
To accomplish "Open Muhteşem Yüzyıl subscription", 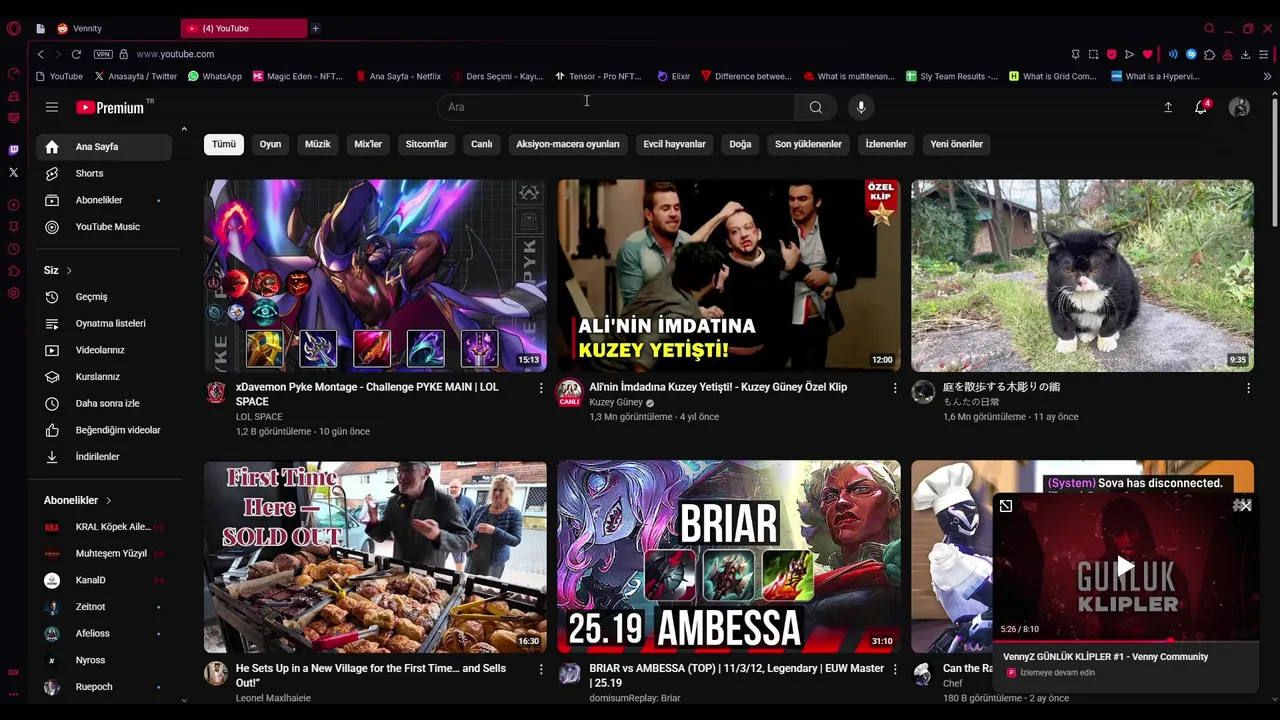I will pyautogui.click(x=105, y=553).
